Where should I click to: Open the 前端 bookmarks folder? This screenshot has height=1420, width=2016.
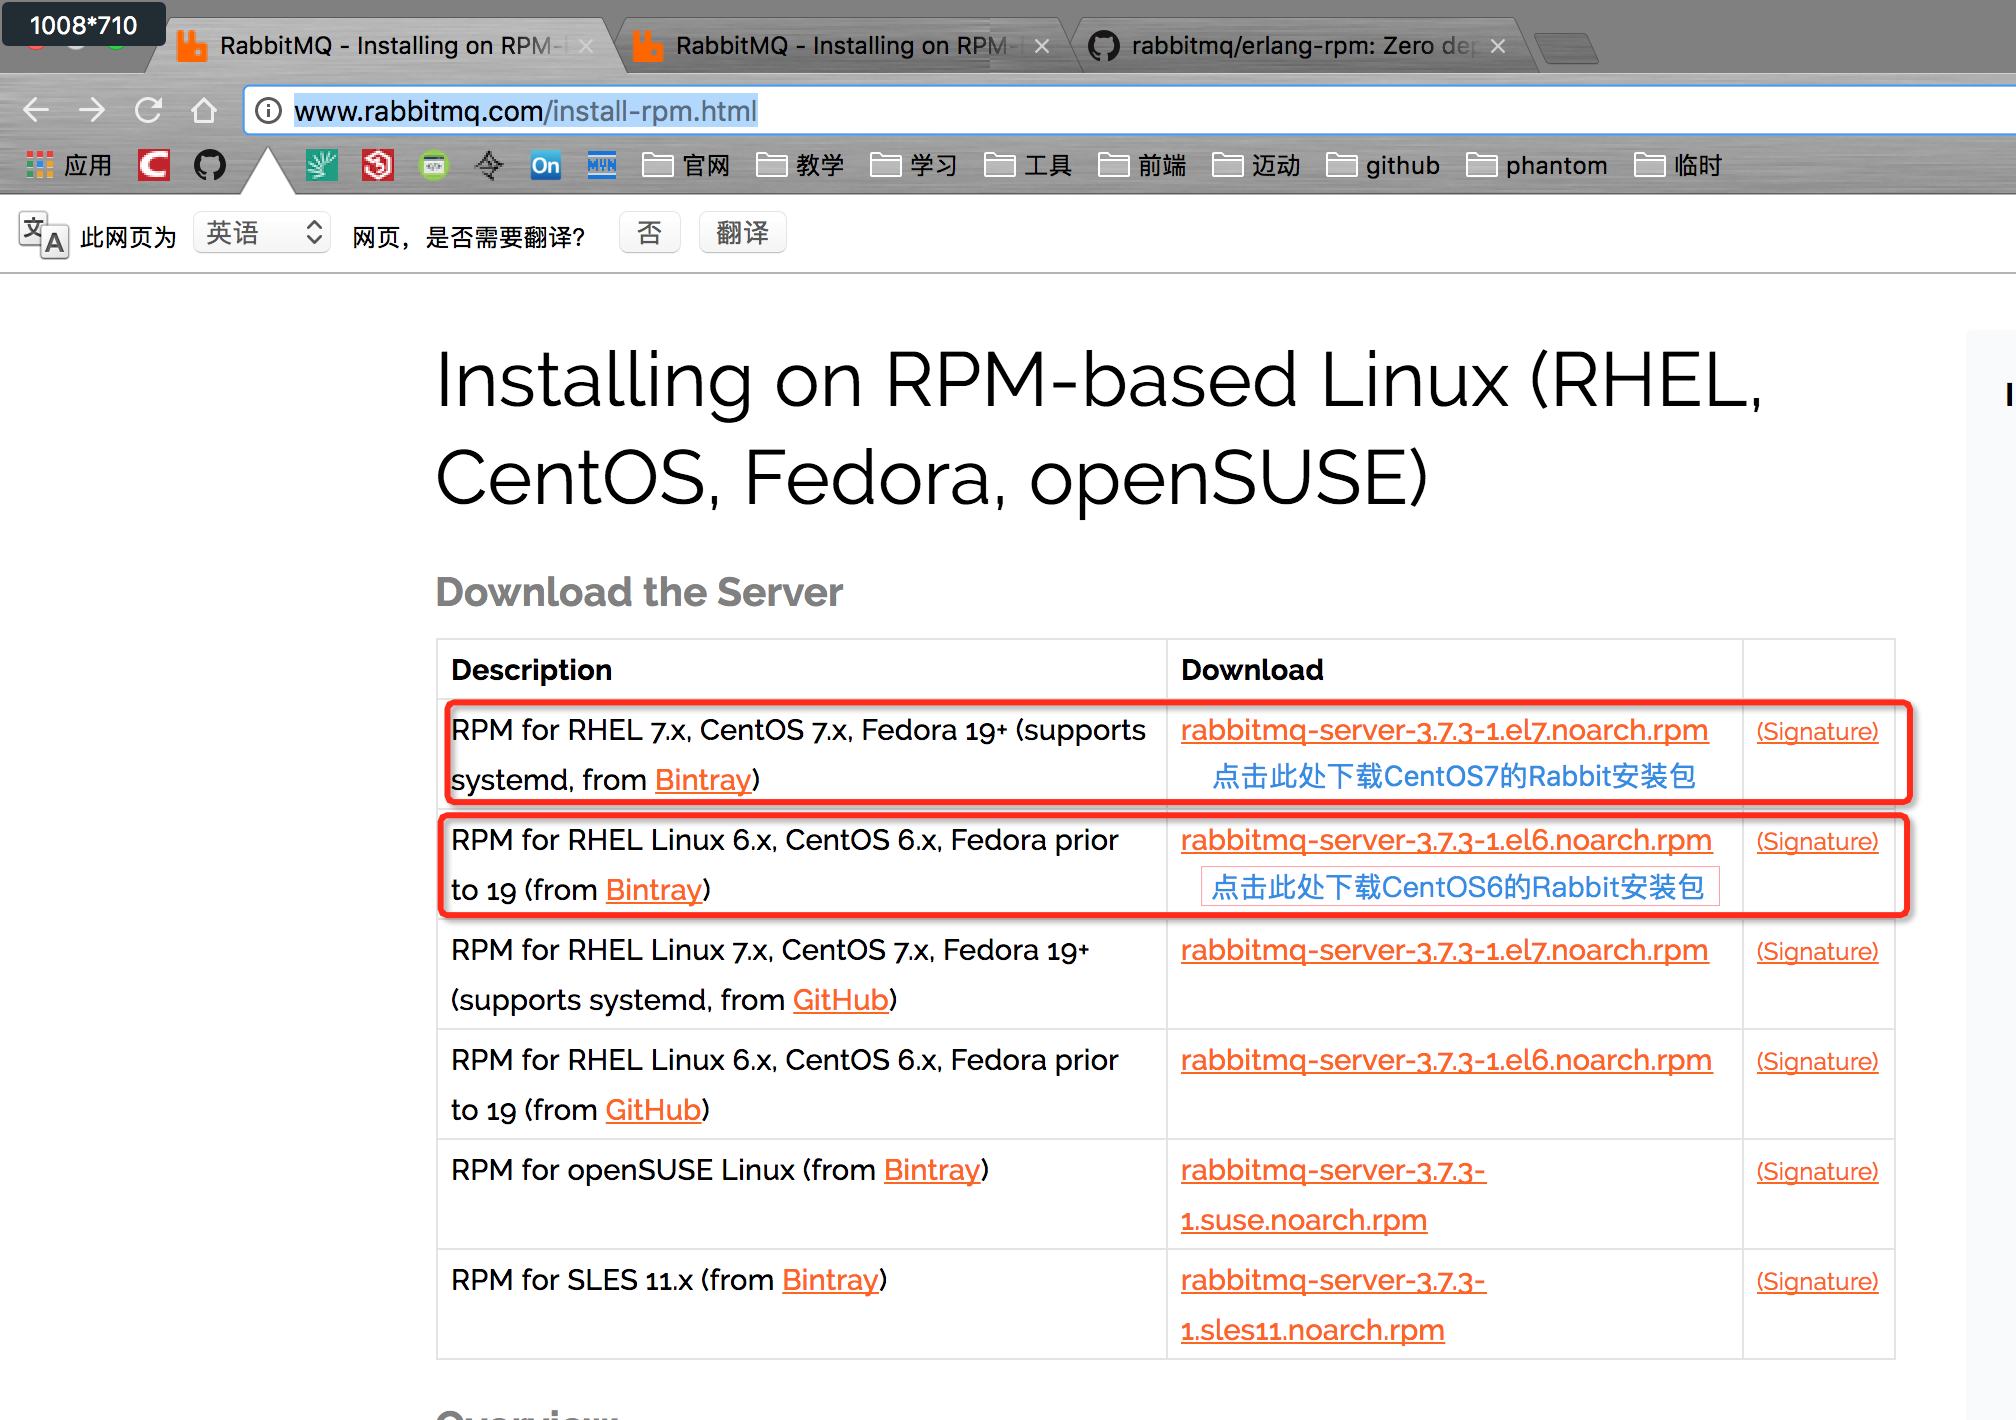pos(1142,165)
